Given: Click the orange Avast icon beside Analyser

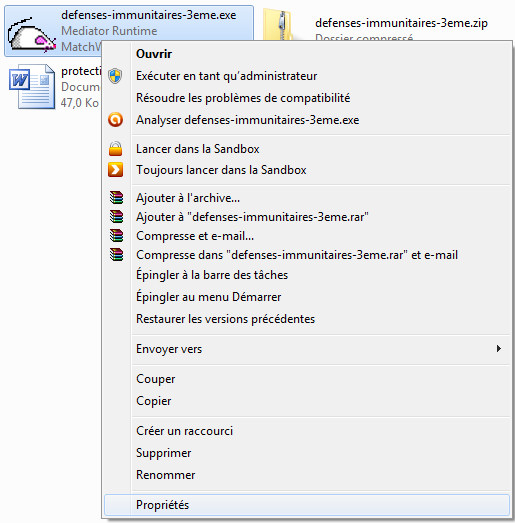Looking at the screenshot, I should pos(115,119).
